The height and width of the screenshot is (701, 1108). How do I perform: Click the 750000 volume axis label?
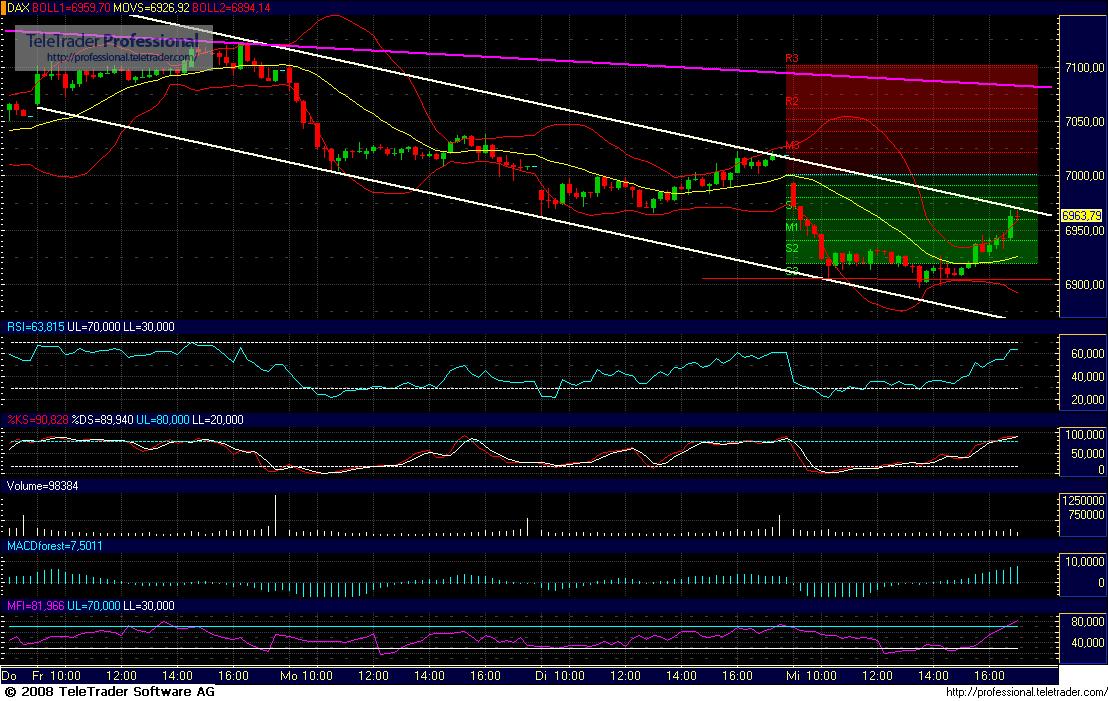tap(1087, 515)
